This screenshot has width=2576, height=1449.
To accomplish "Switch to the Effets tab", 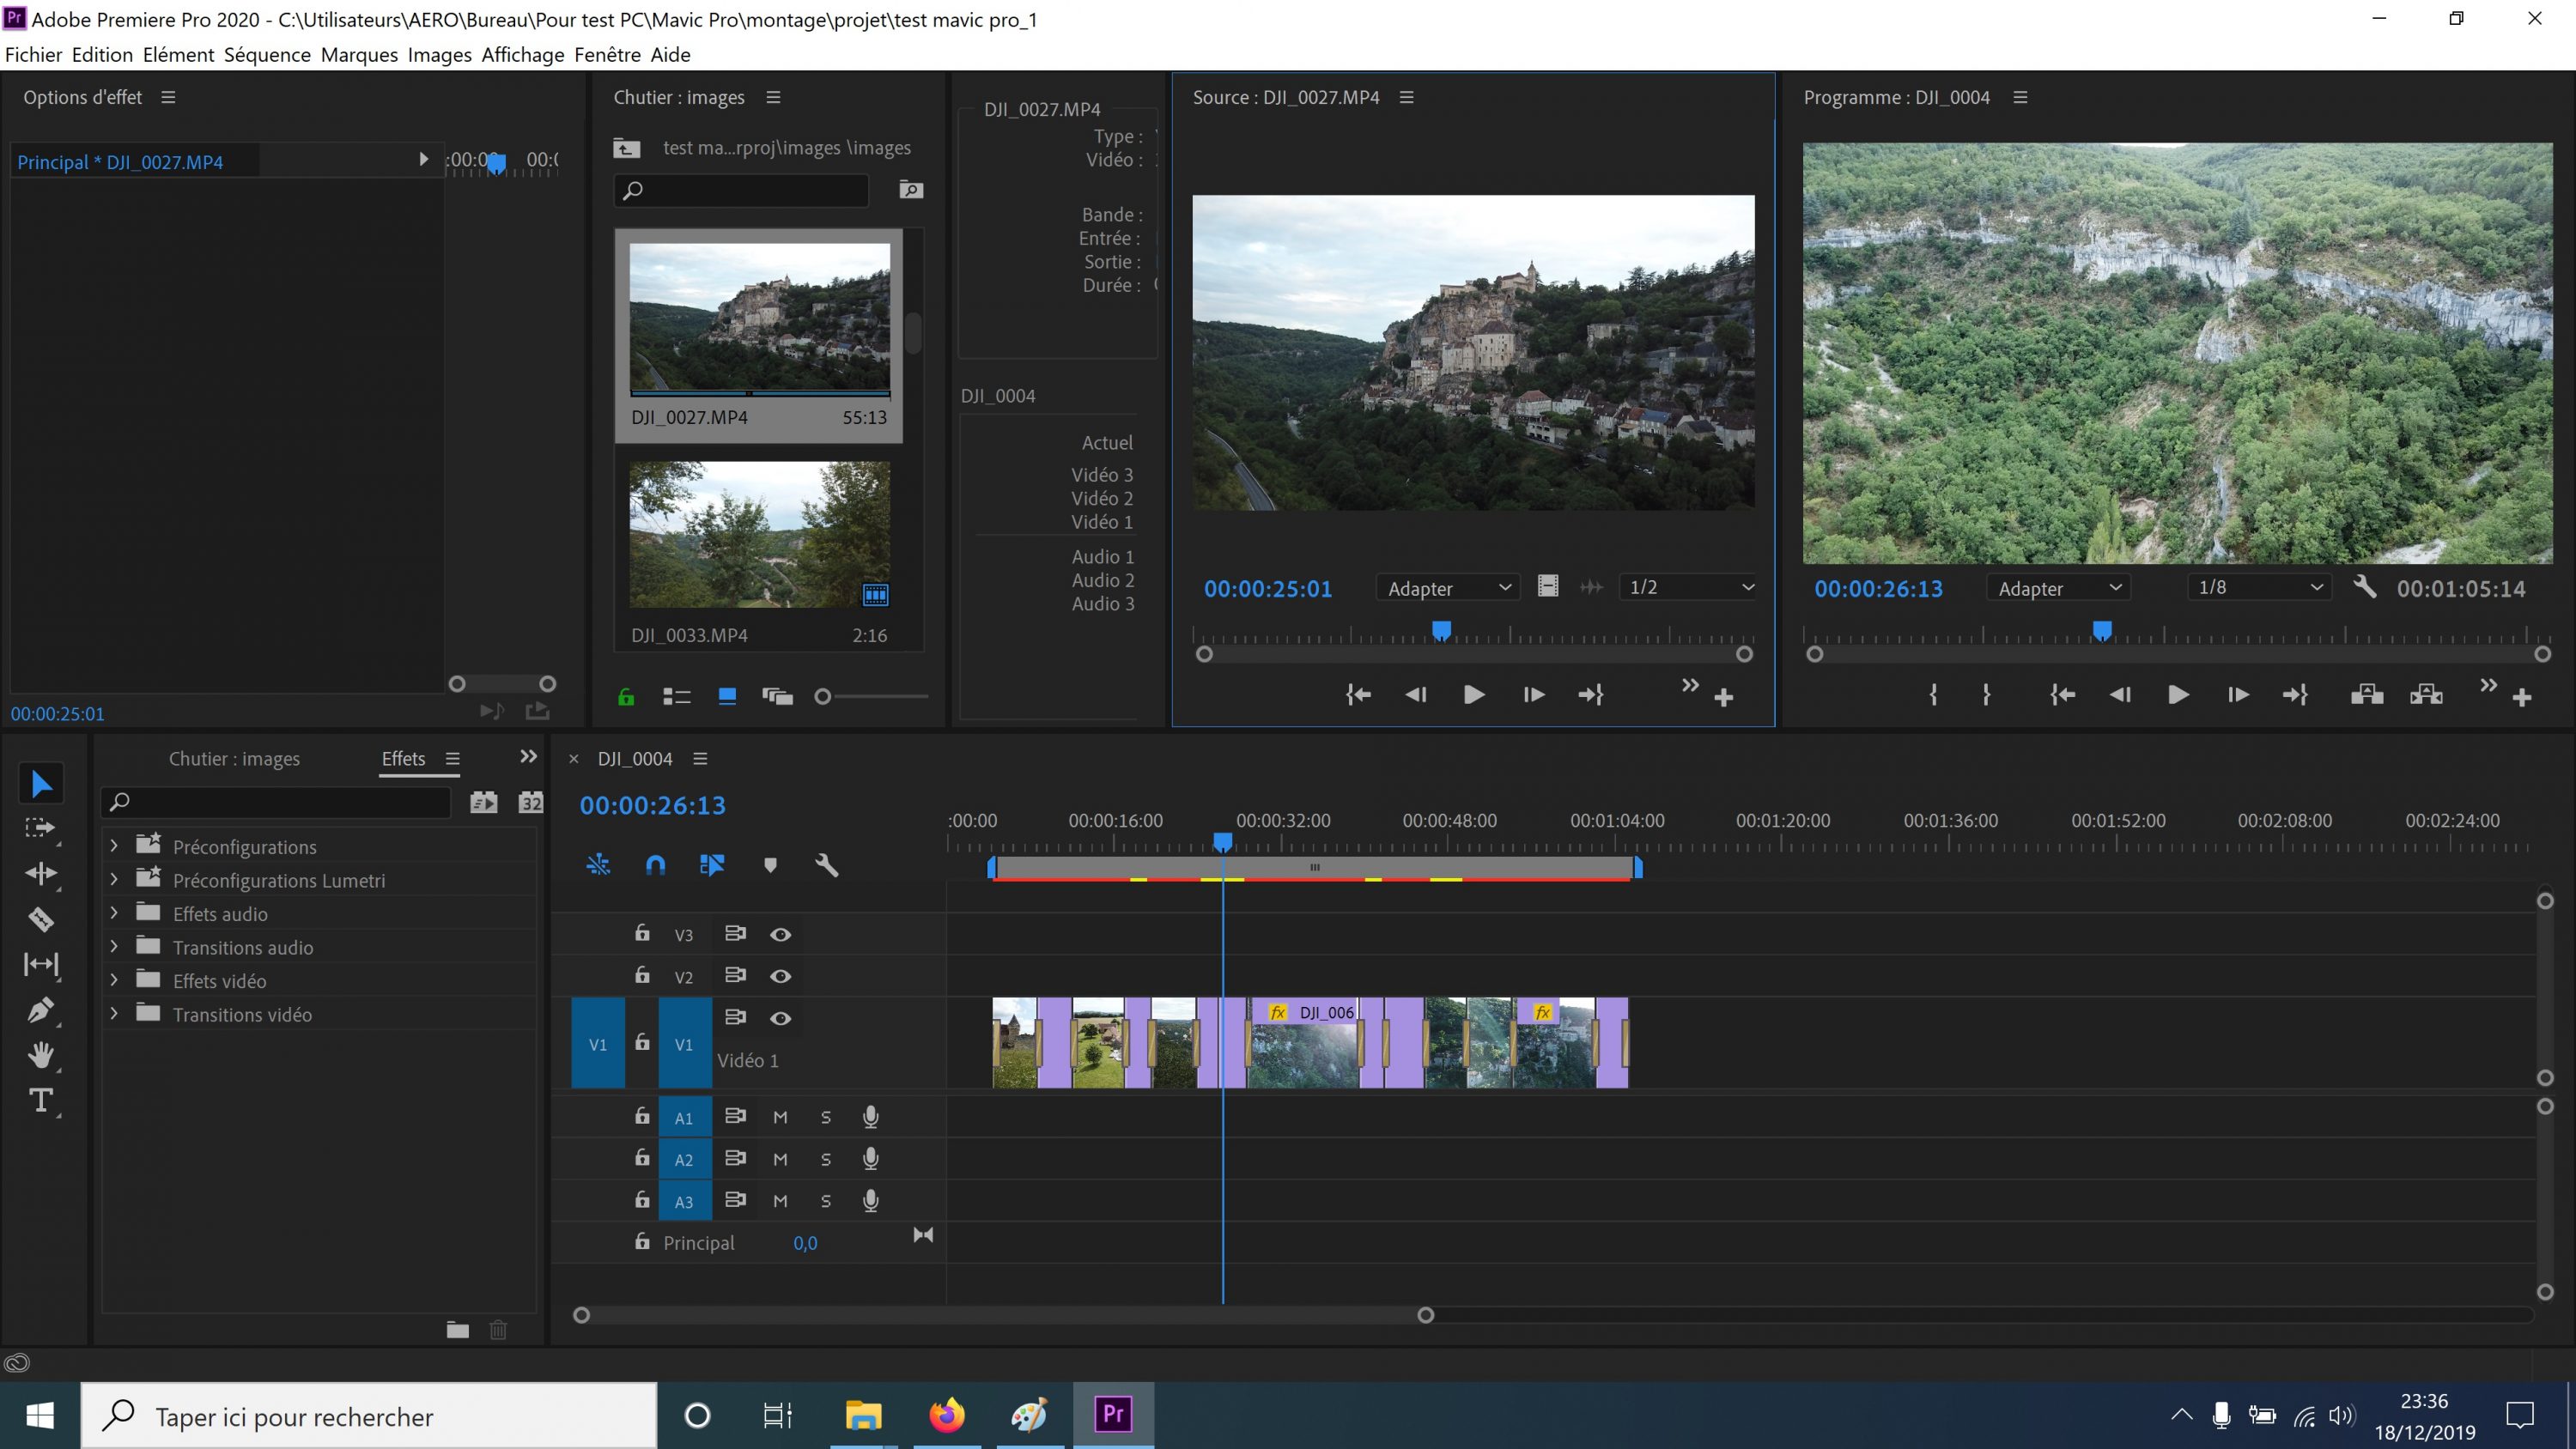I will (403, 759).
